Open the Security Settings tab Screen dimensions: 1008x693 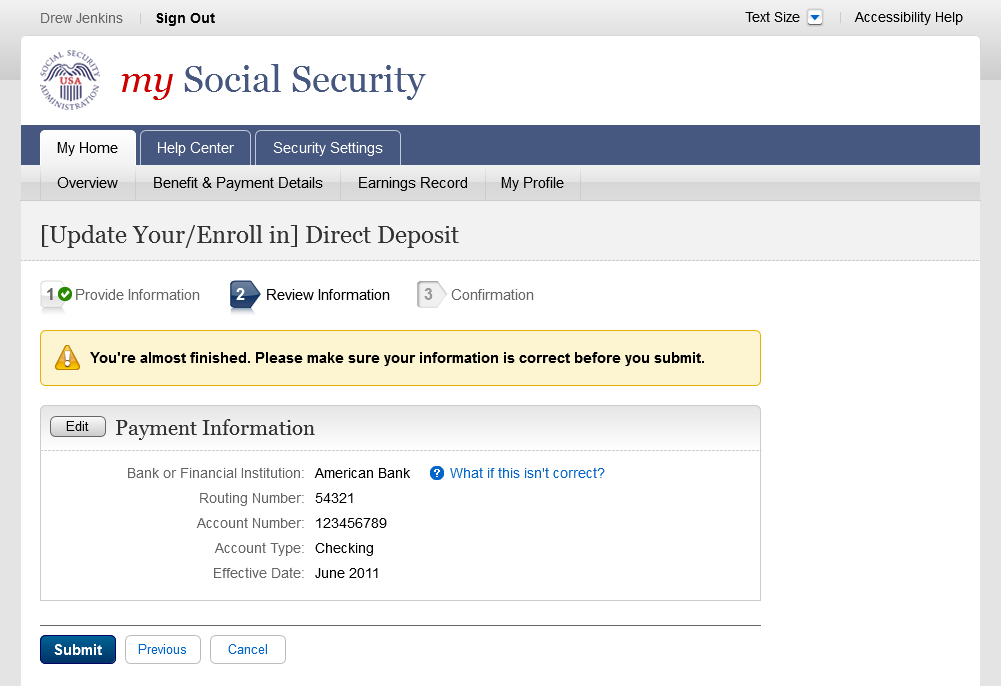(327, 148)
